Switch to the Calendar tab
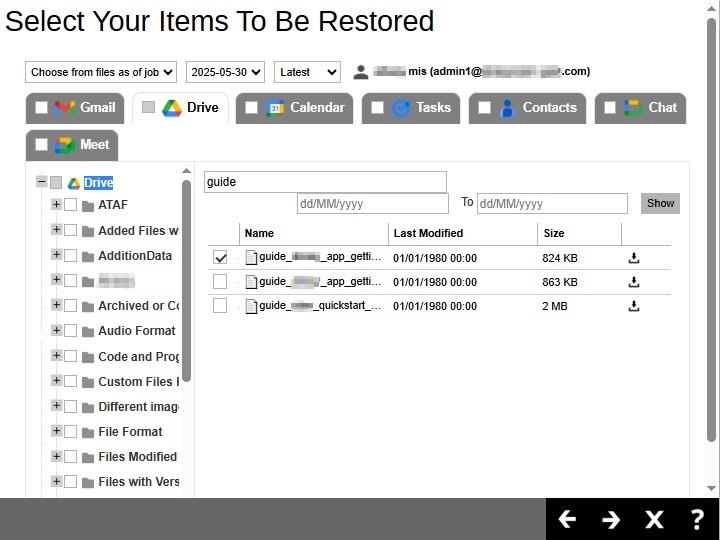Screen dimensions: 720x540 317,108
